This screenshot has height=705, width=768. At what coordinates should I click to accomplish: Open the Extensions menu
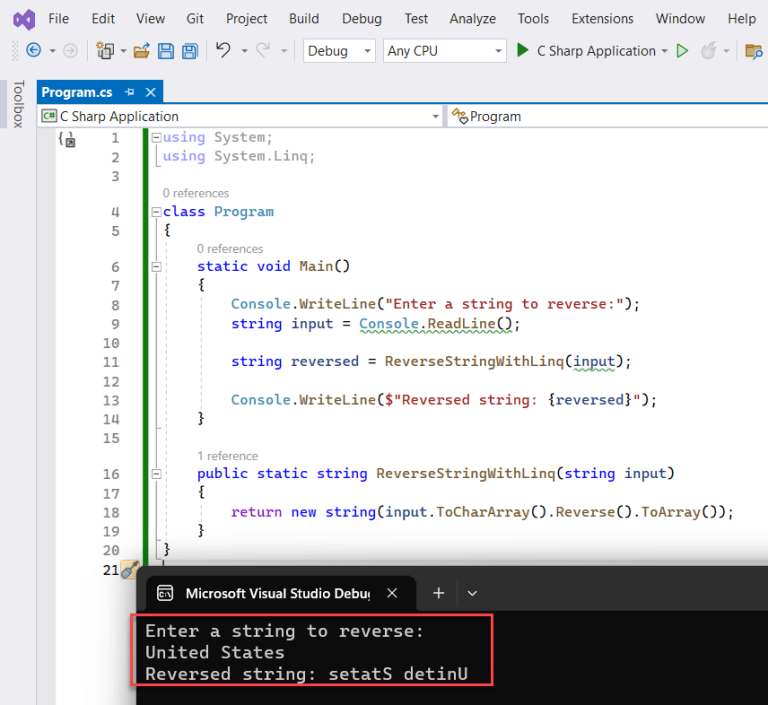pos(602,19)
